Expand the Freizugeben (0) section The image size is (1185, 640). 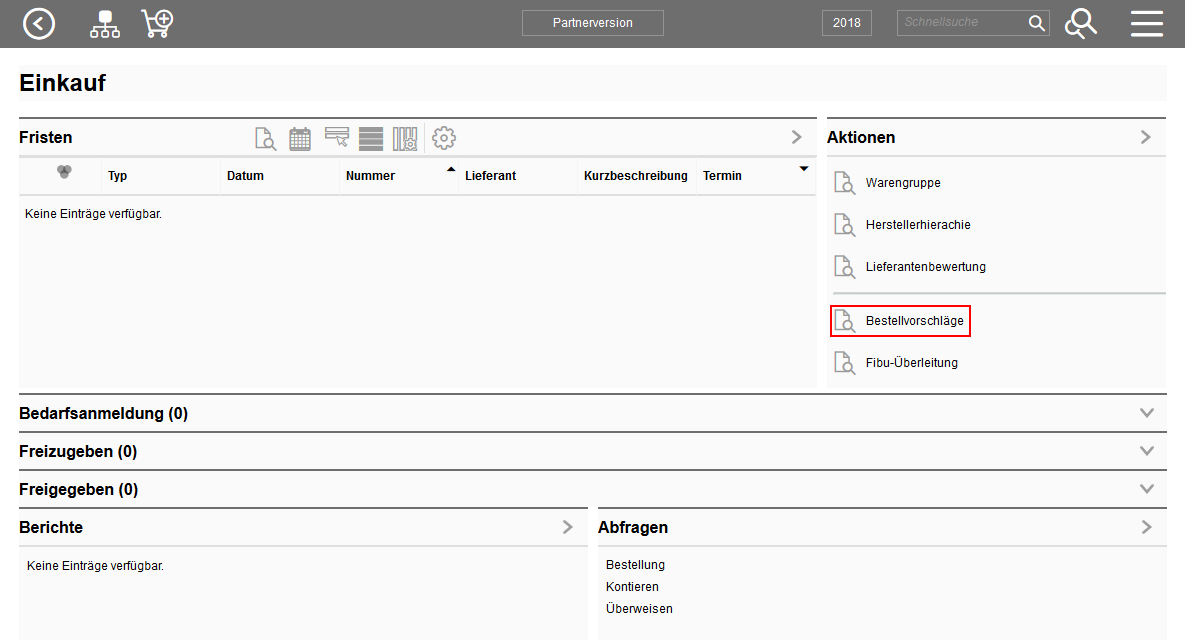coord(1146,451)
